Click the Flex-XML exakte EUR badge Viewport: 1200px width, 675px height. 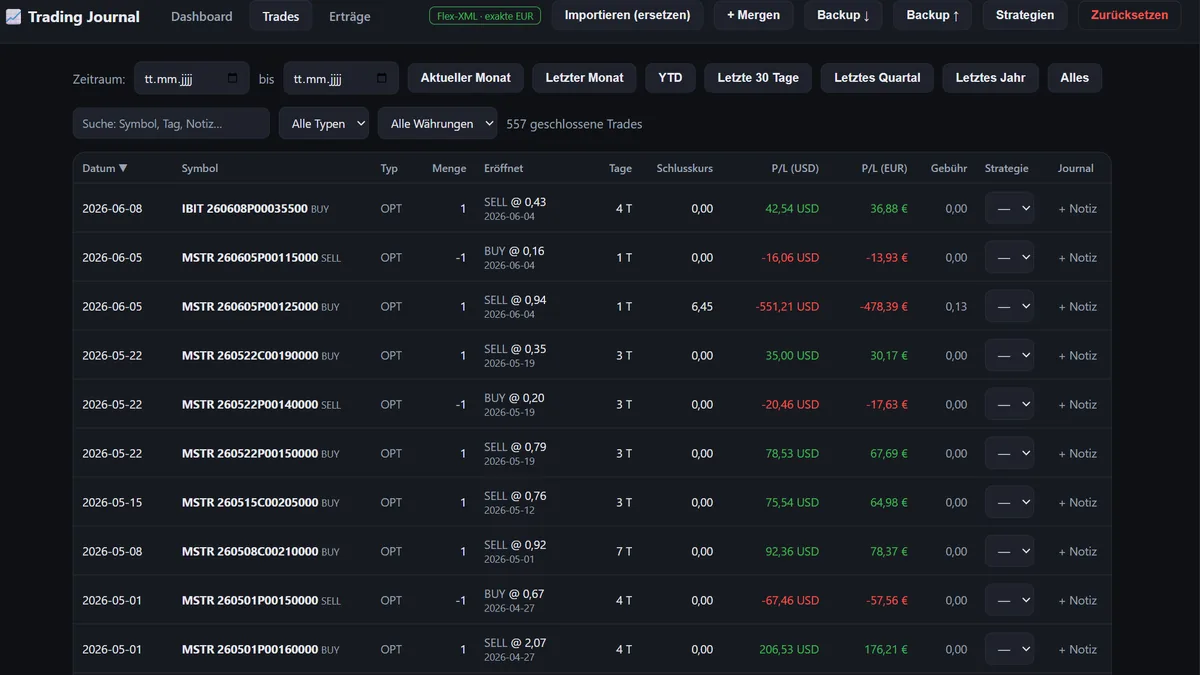coord(486,16)
